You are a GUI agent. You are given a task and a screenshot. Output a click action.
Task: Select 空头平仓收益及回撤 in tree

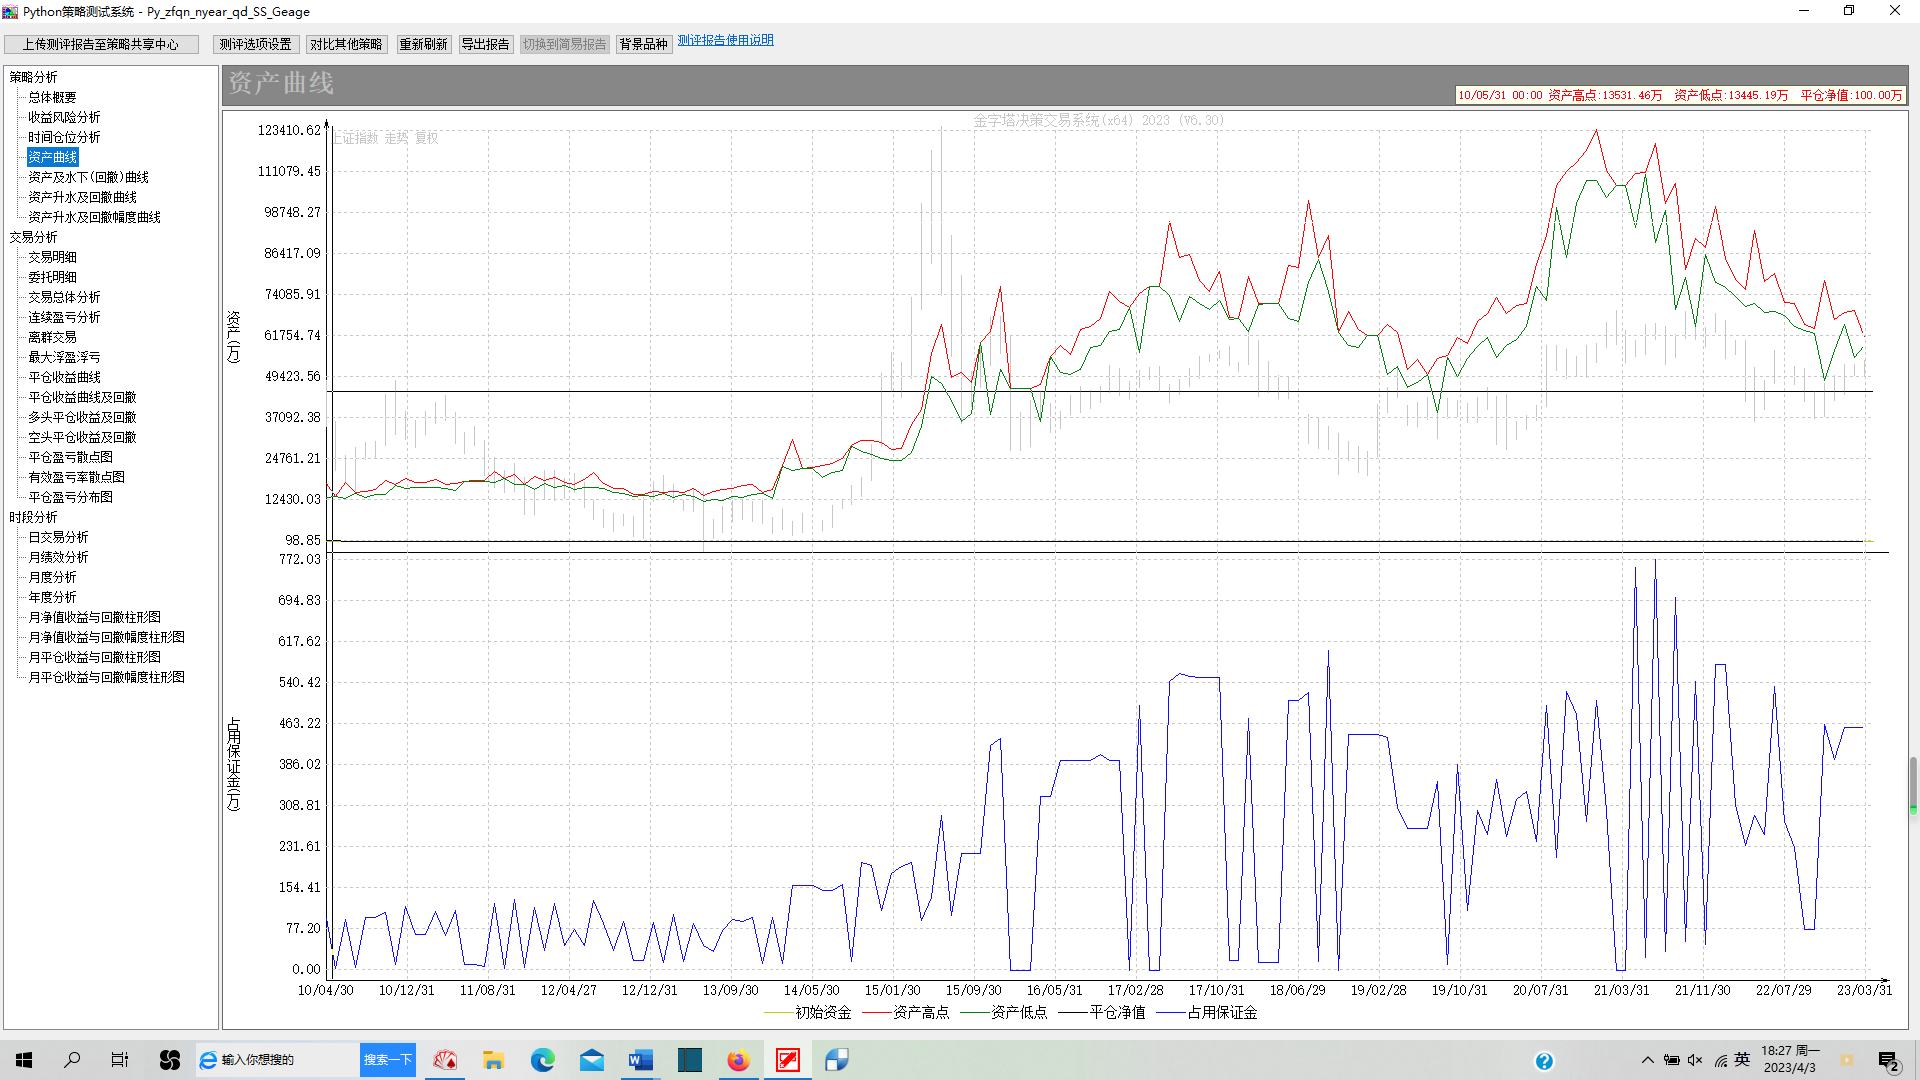[82, 437]
